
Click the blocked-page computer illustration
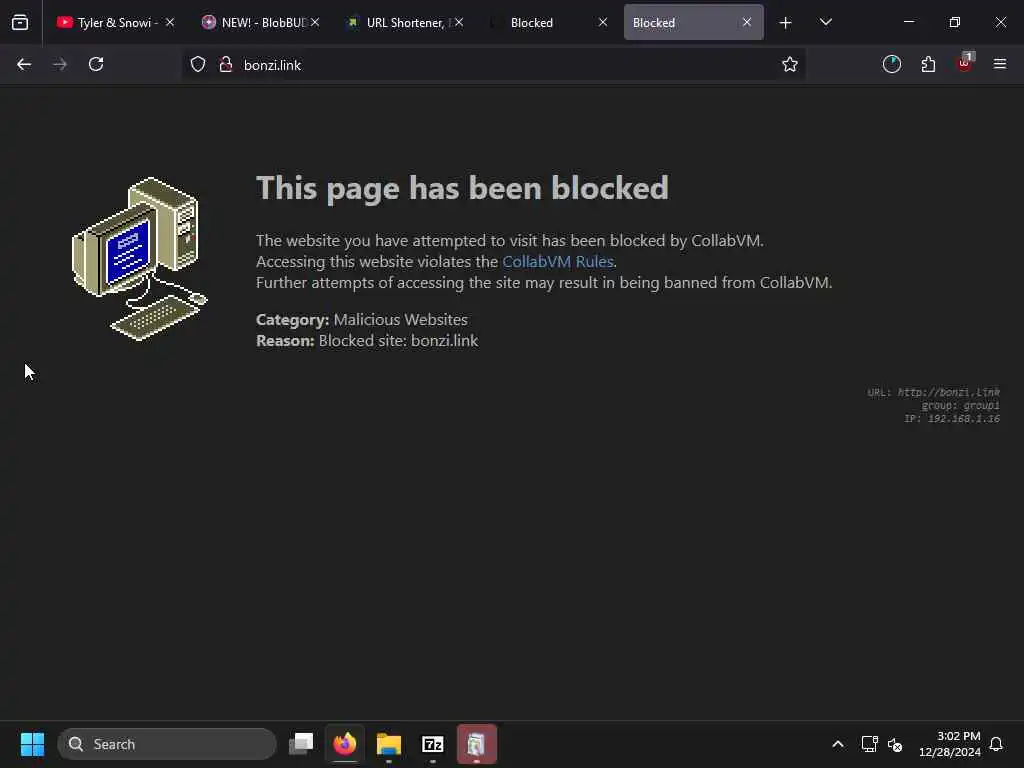pos(140,259)
